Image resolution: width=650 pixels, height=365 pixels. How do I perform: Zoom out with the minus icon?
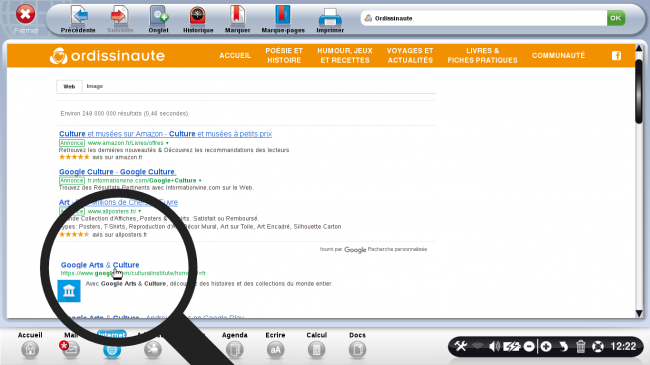[529, 346]
